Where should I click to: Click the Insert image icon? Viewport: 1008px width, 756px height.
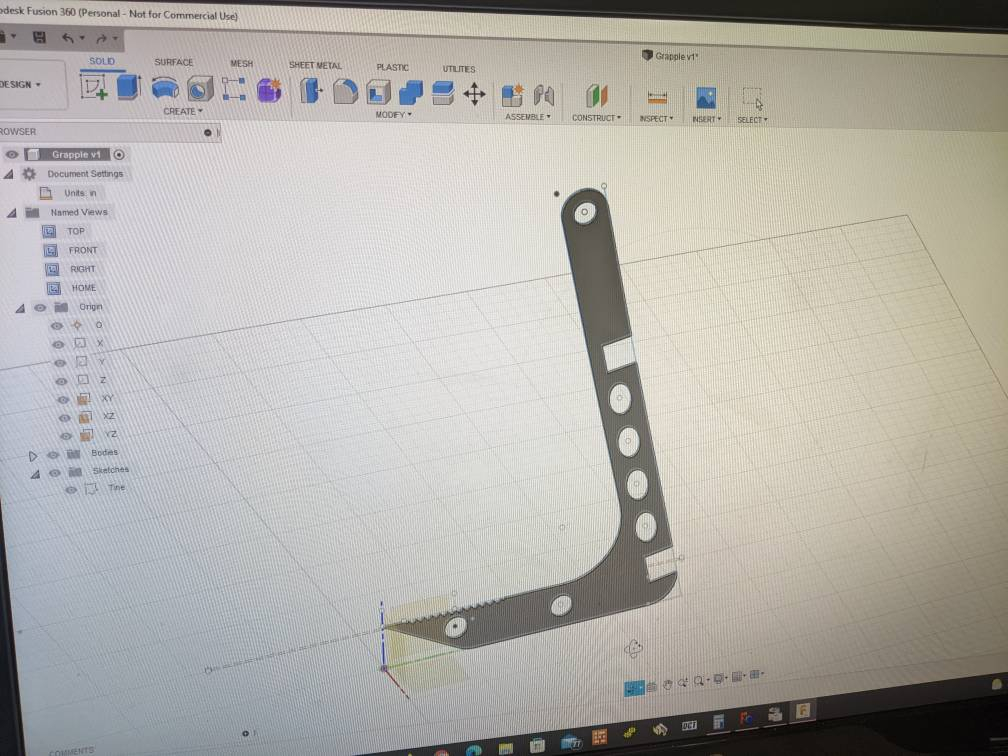[x=706, y=97]
